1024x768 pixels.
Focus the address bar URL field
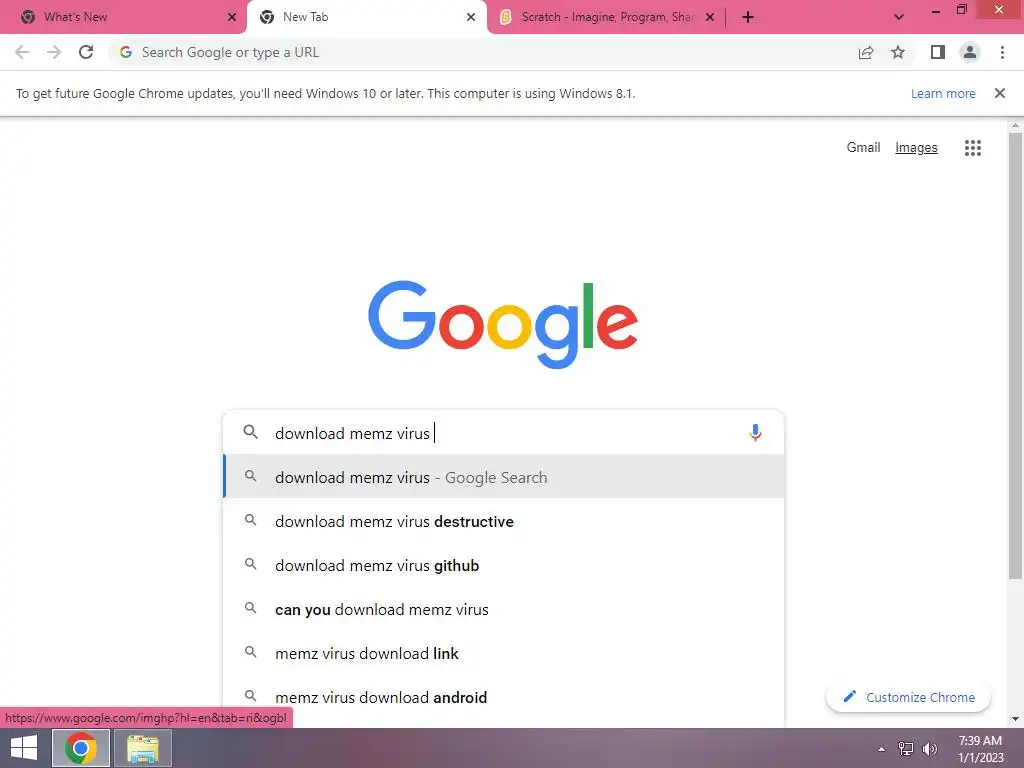[x=482, y=52]
